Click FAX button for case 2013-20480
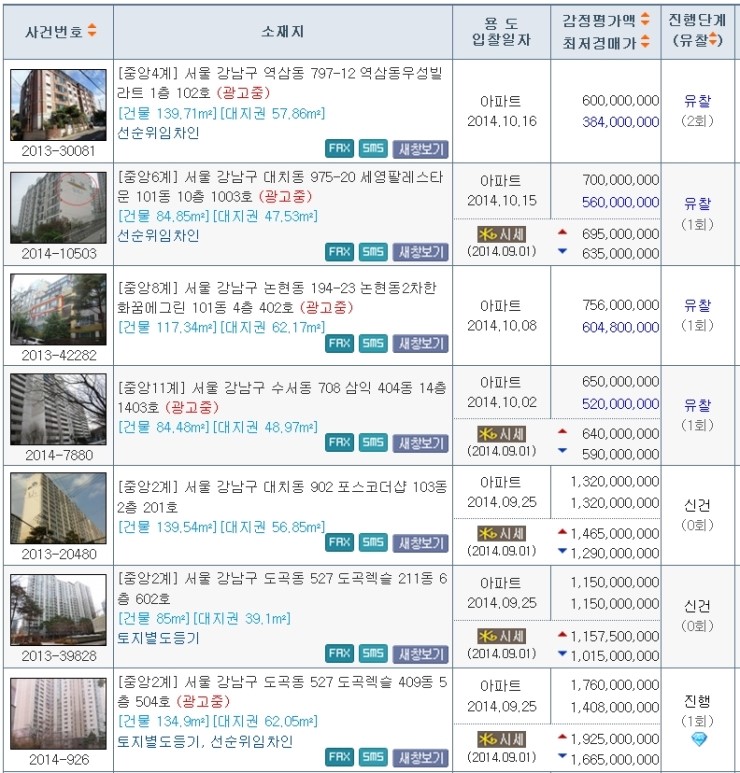Viewport: 740px width, 773px height. click(x=339, y=542)
